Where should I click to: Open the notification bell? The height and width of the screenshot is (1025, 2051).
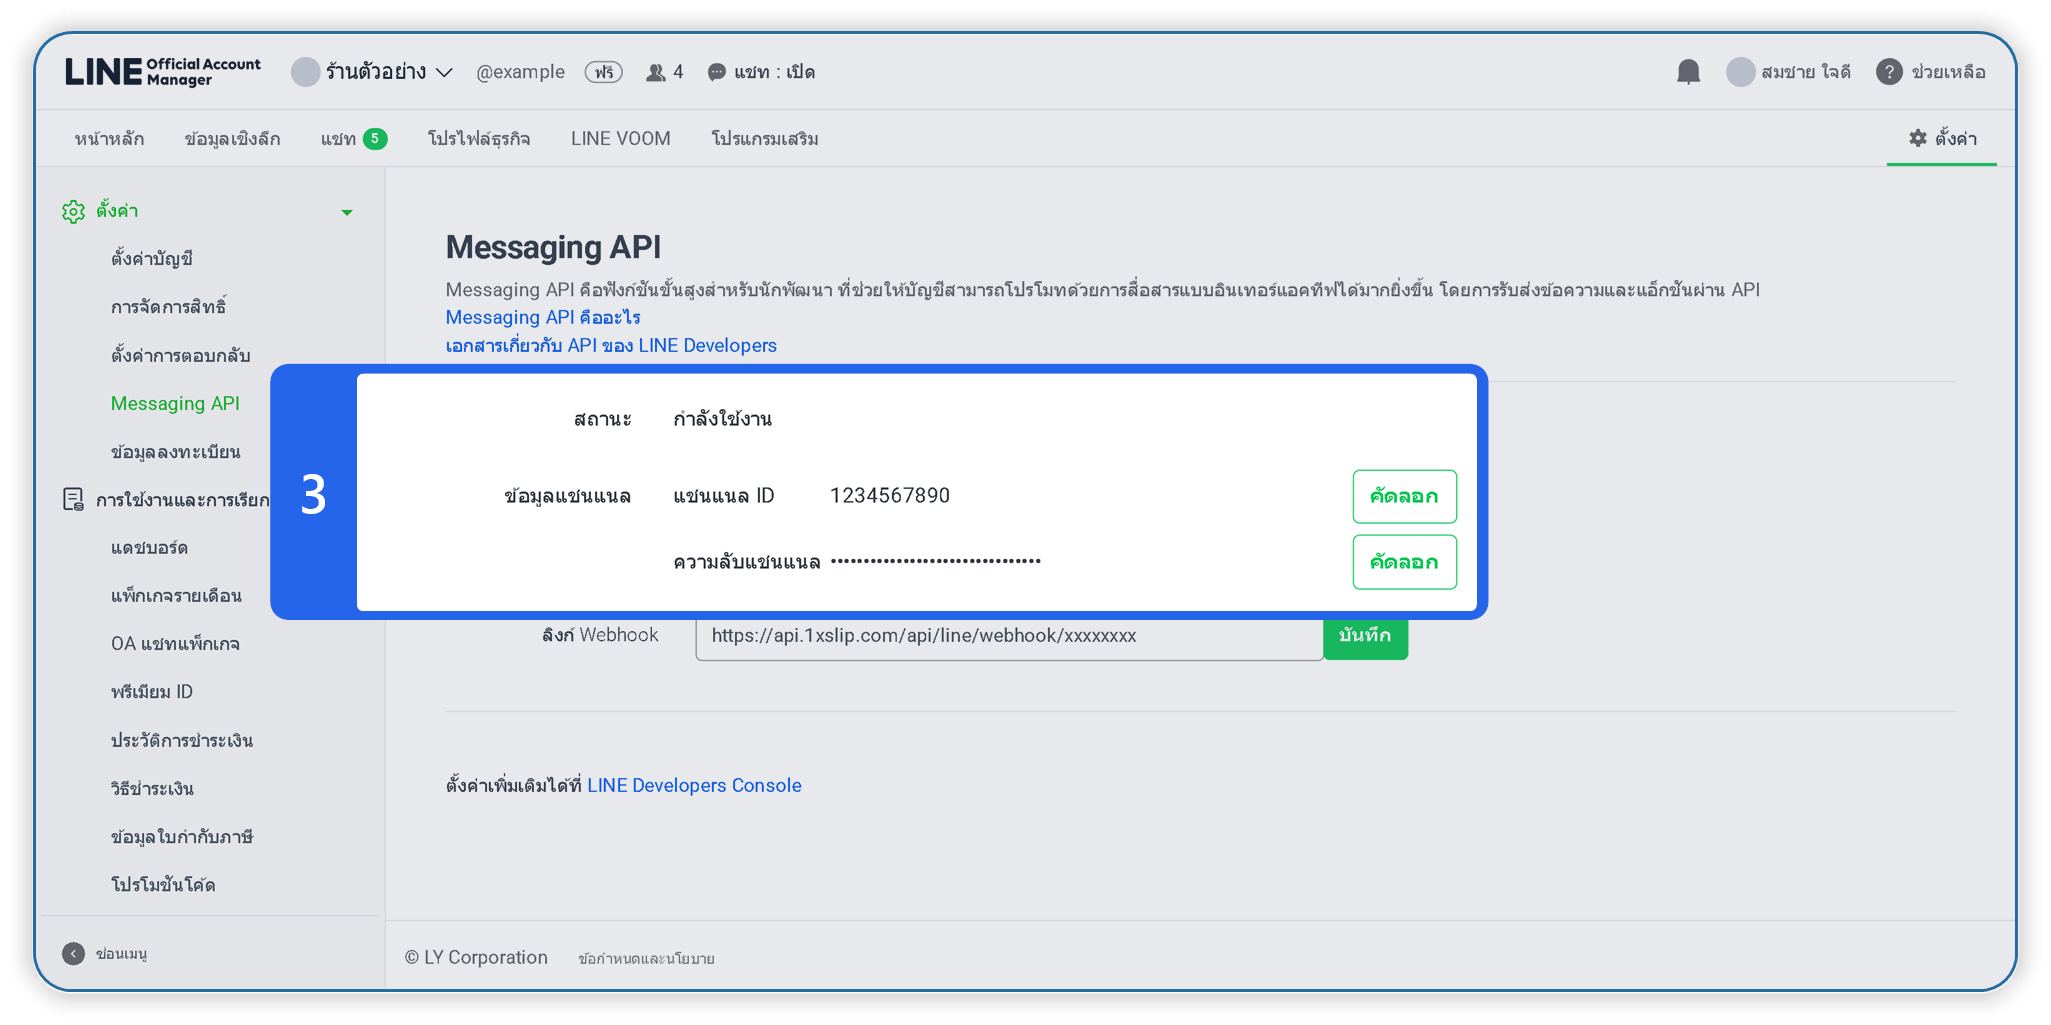tap(1688, 72)
